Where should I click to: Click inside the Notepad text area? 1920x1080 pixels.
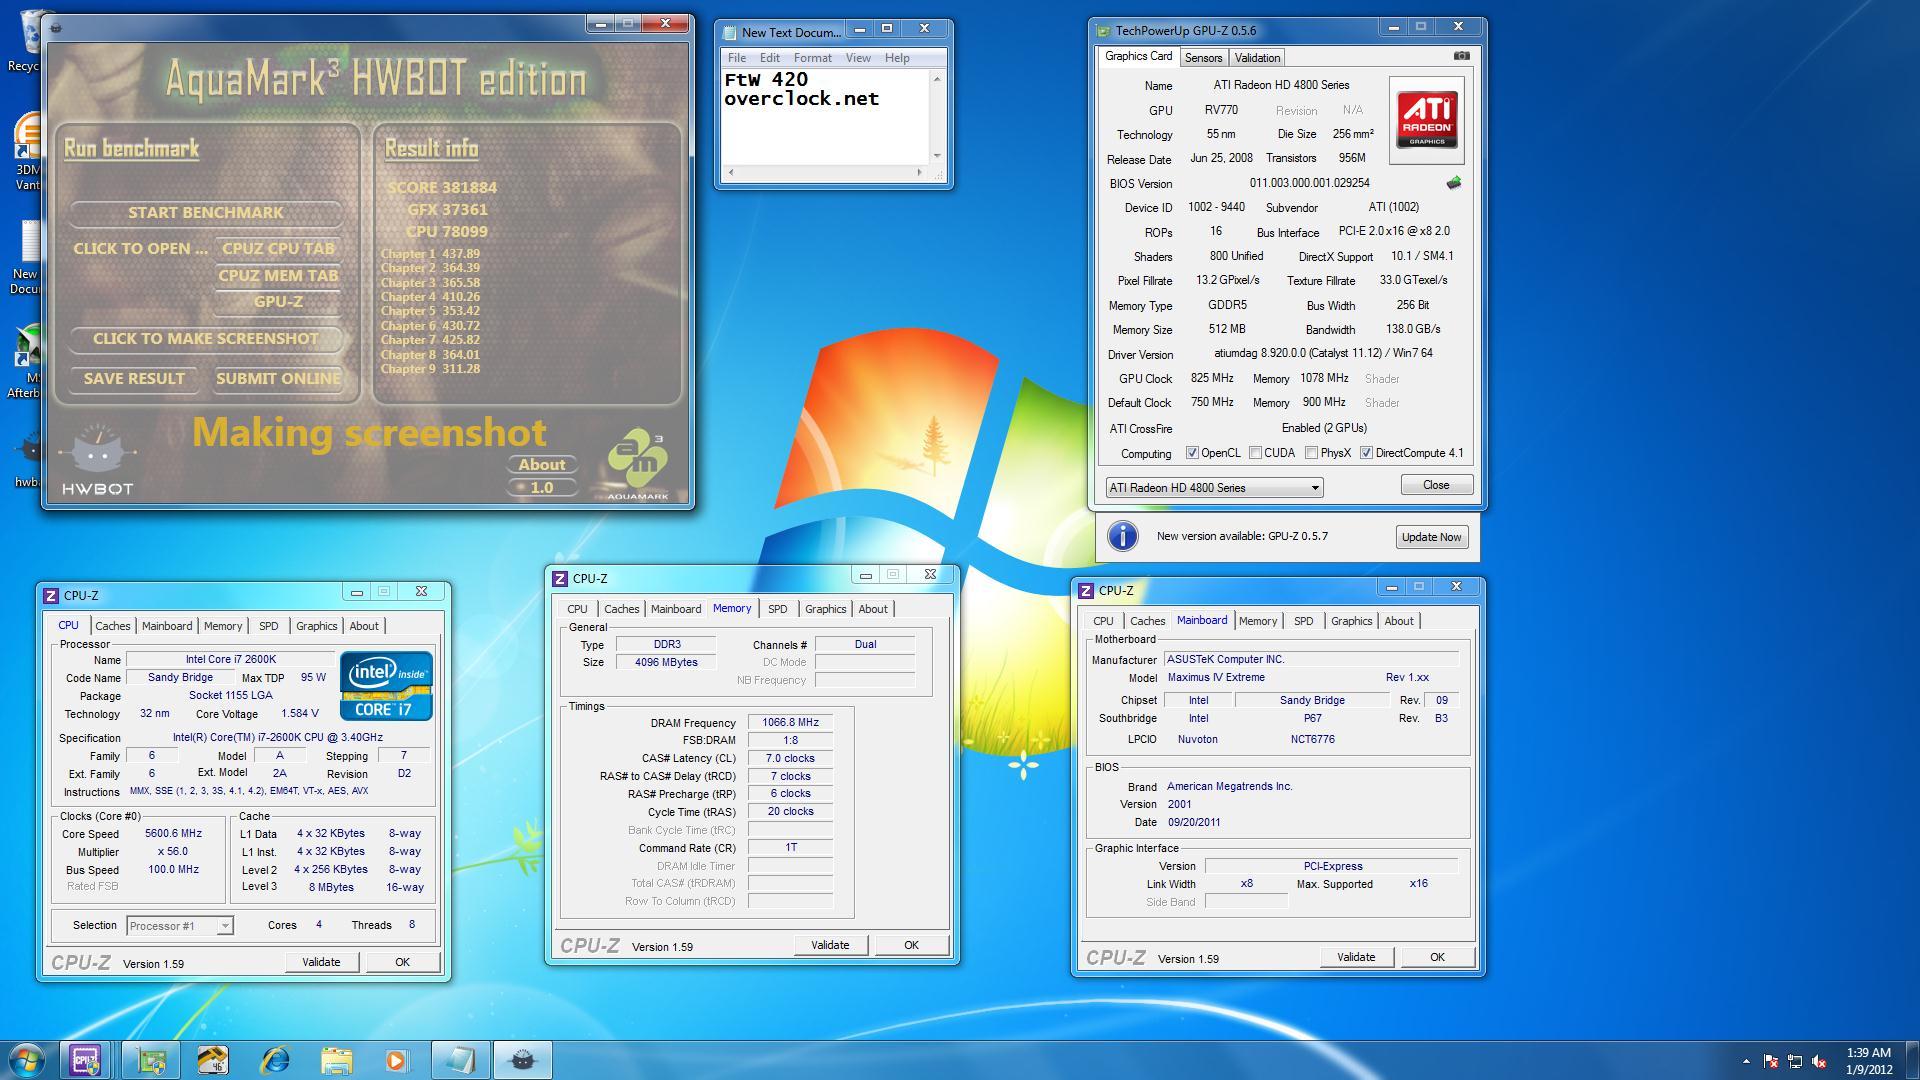pyautogui.click(x=826, y=116)
